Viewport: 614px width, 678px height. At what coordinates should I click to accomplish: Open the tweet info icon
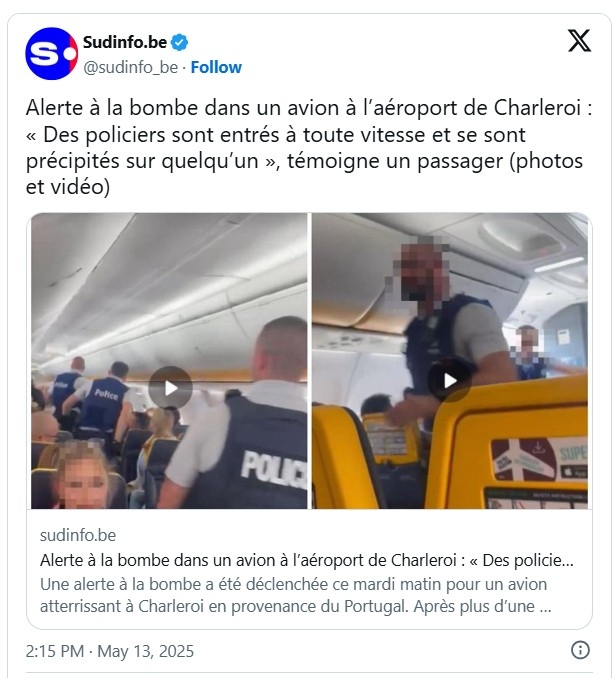(580, 650)
